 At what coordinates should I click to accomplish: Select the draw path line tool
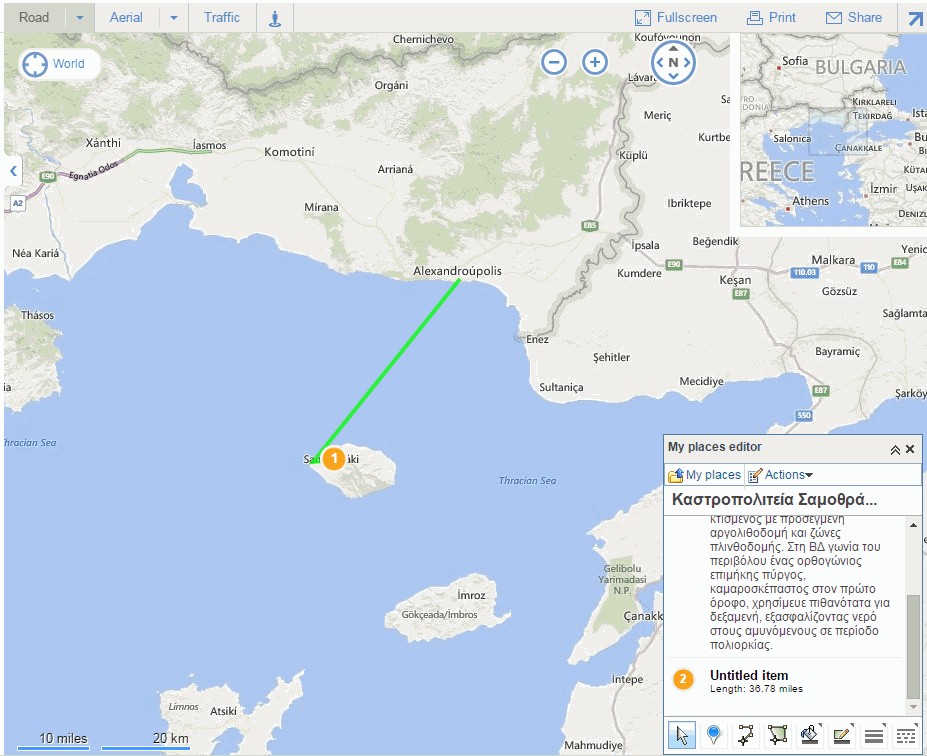[x=746, y=735]
